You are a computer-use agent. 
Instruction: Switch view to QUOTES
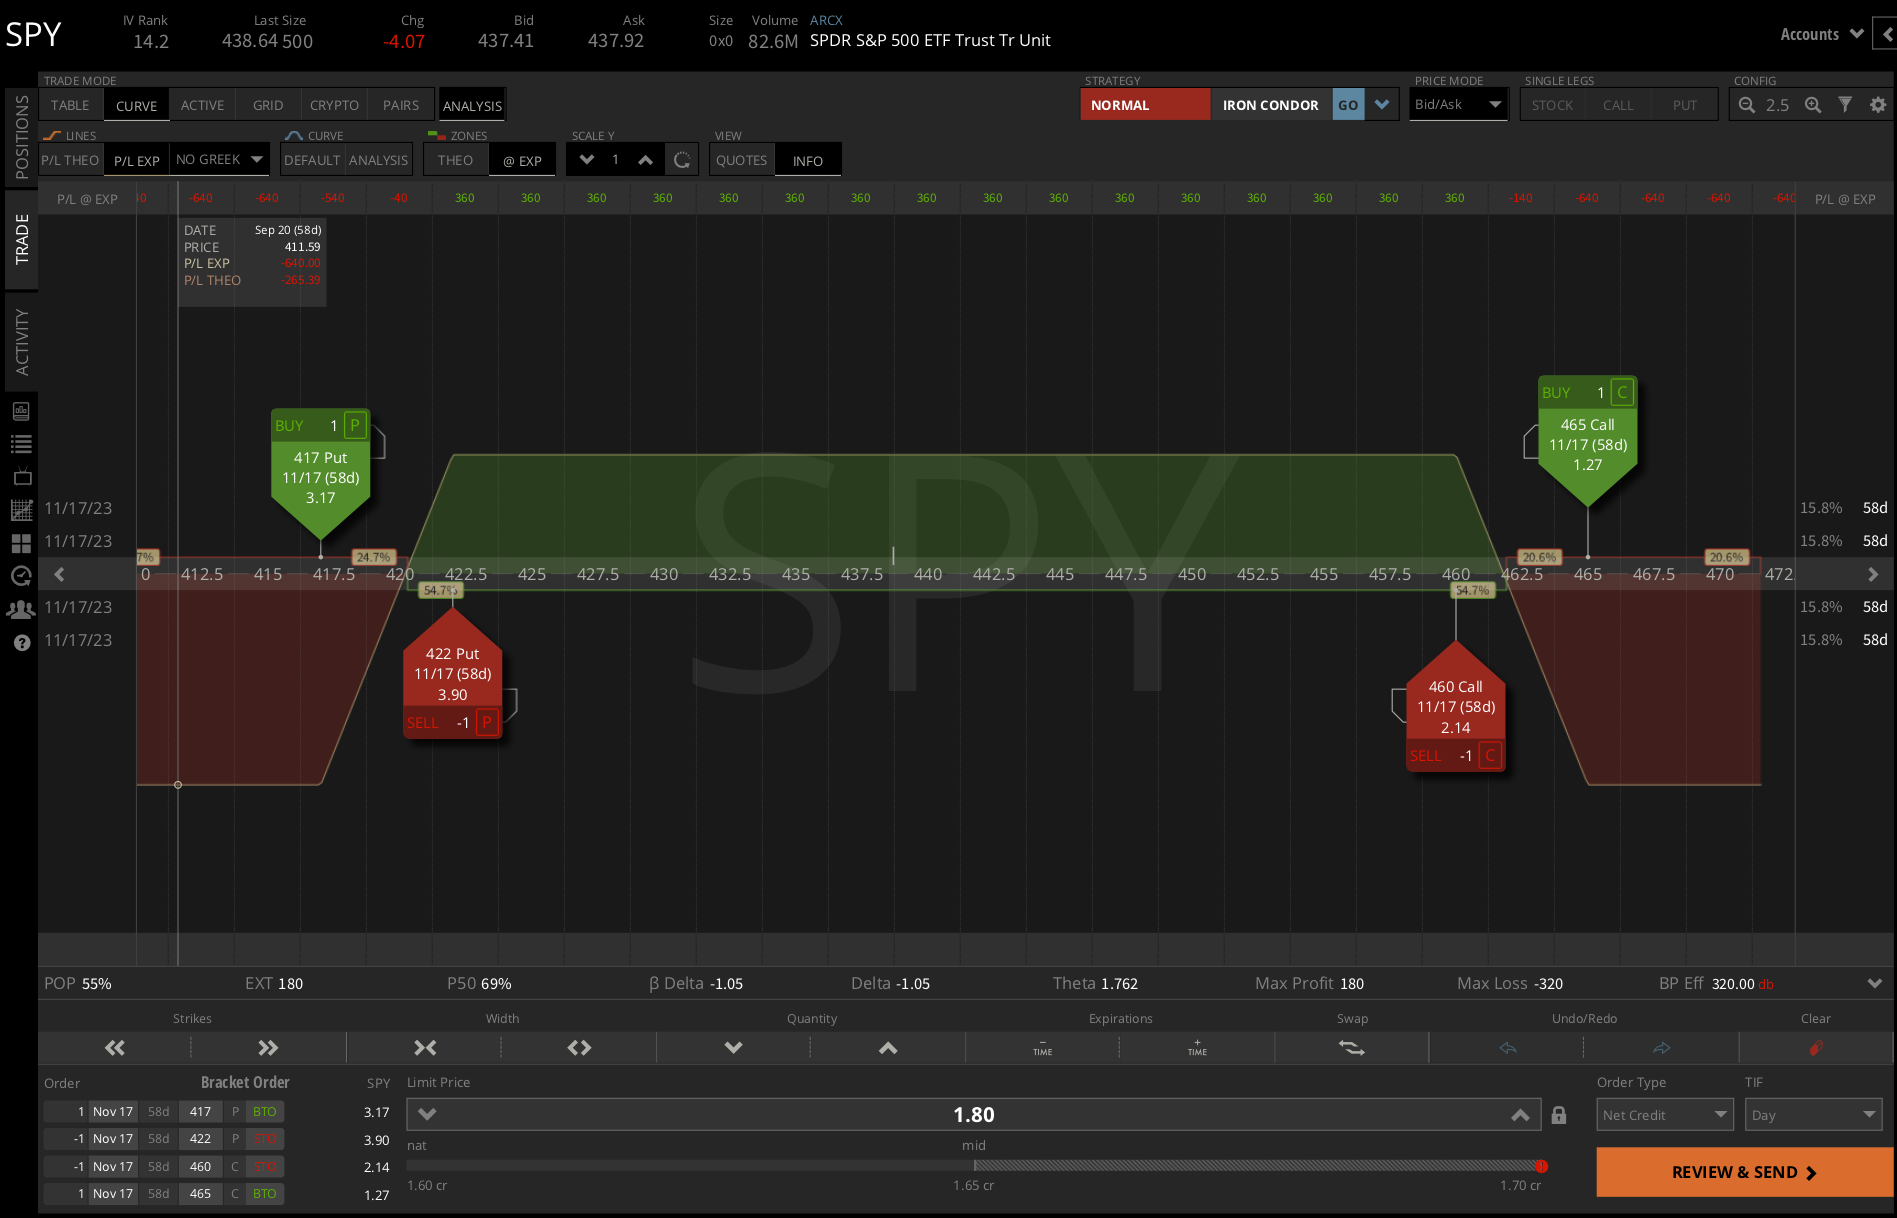pos(741,160)
